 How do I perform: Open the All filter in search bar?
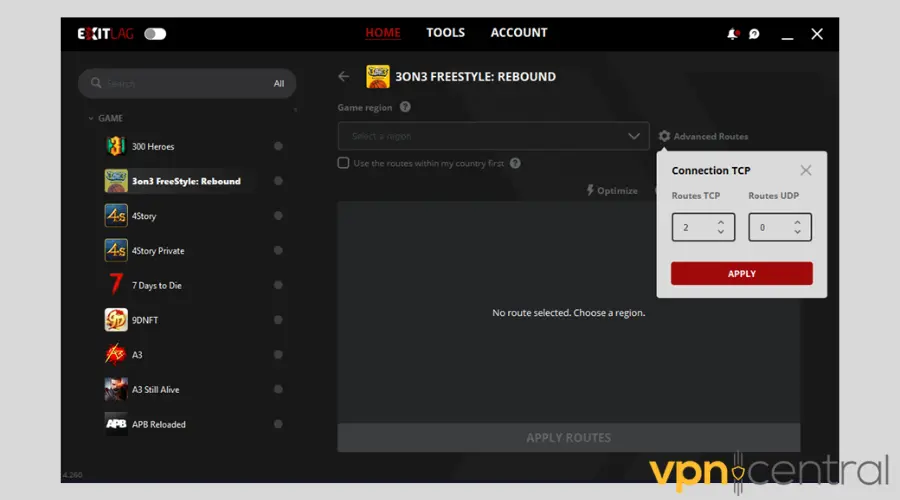point(279,84)
